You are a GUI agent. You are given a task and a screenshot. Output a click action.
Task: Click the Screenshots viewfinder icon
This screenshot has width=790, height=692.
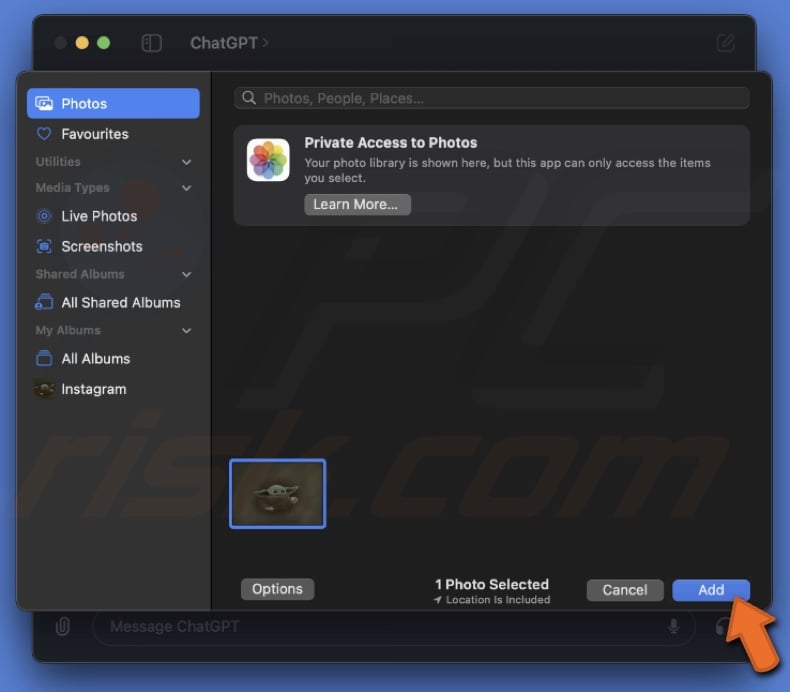44,246
